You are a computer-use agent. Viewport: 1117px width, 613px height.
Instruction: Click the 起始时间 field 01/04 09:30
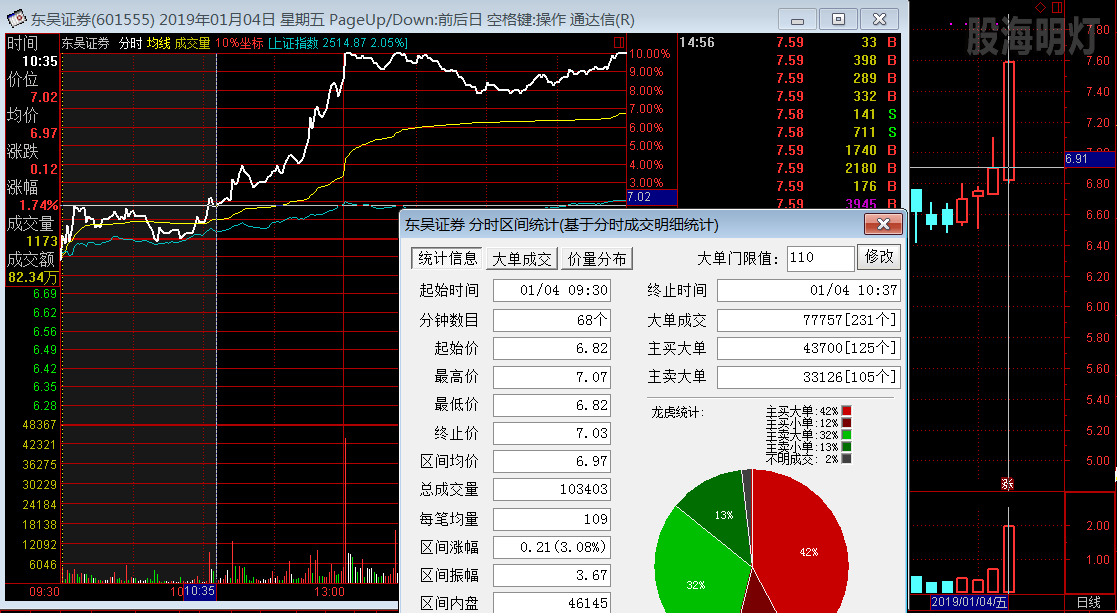[x=551, y=290]
